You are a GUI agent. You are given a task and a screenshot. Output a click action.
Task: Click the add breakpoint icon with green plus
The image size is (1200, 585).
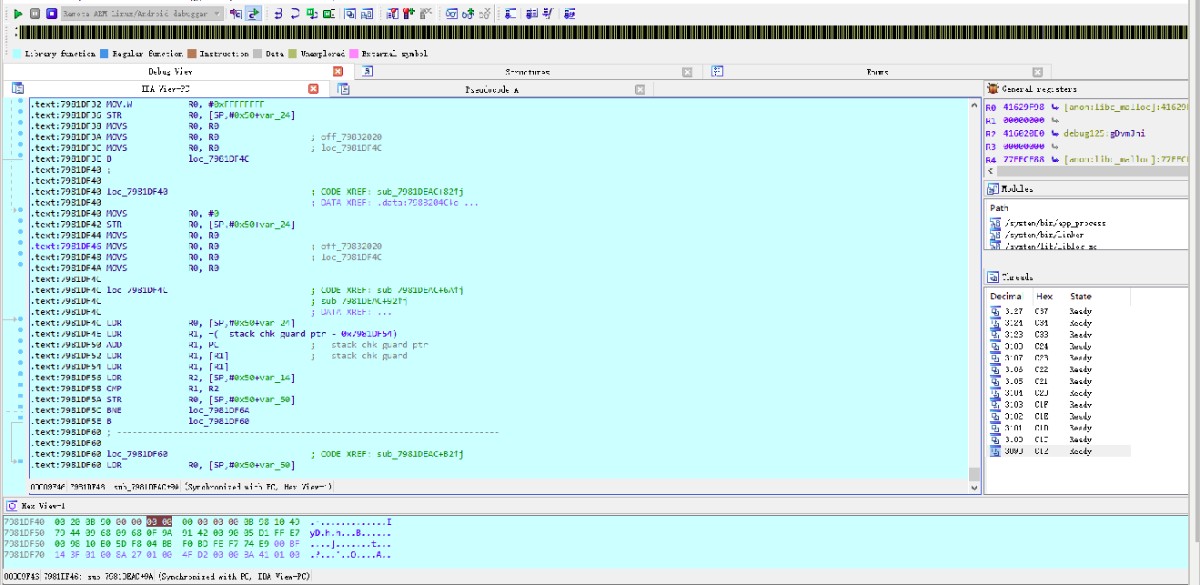(x=409, y=14)
